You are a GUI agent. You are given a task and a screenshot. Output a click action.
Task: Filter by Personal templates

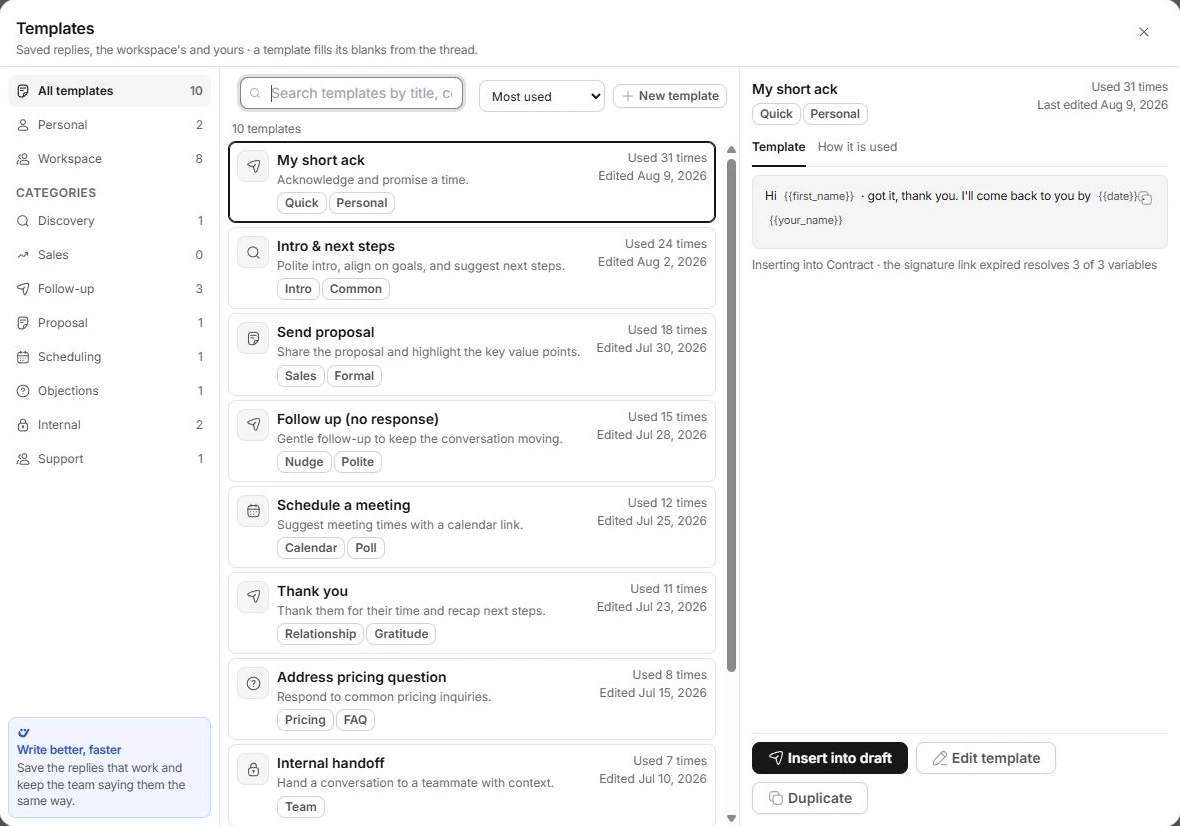[x=109, y=125]
